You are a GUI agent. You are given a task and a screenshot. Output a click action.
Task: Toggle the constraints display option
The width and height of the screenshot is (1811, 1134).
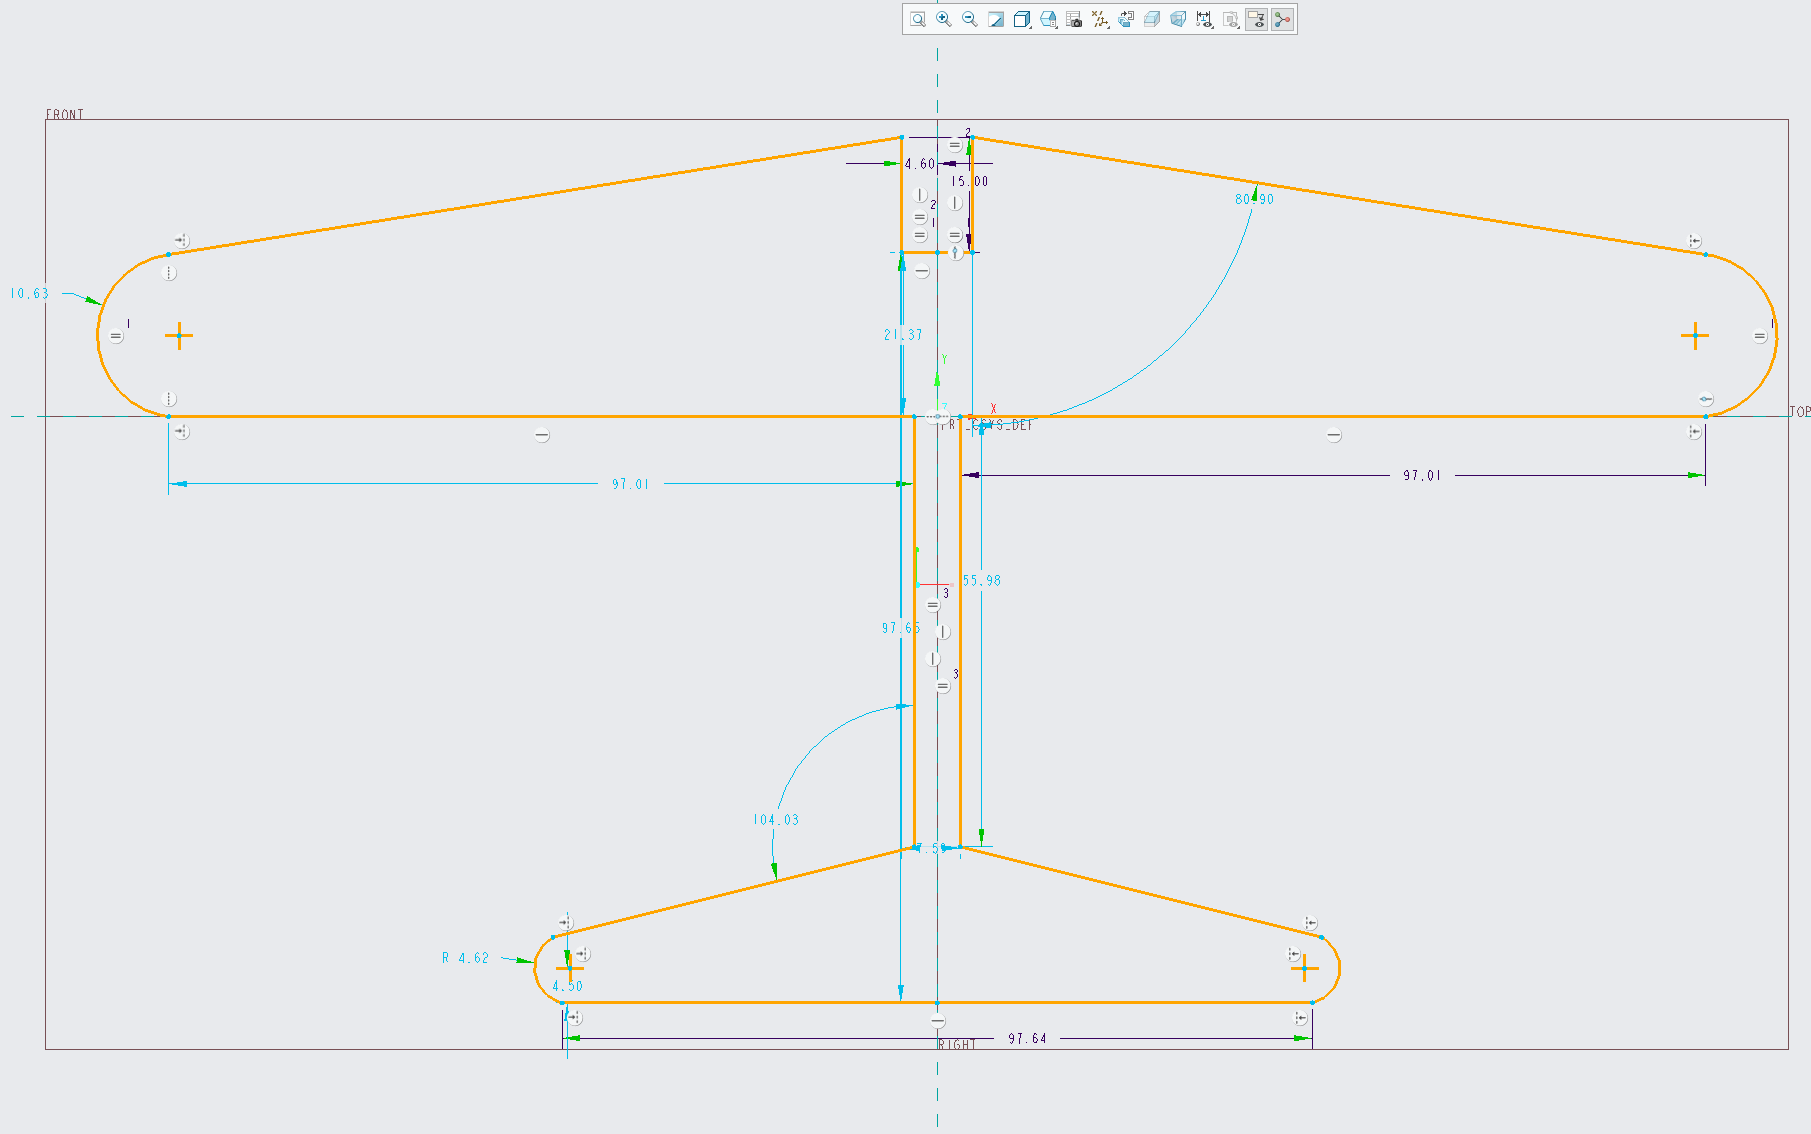tap(1231, 19)
